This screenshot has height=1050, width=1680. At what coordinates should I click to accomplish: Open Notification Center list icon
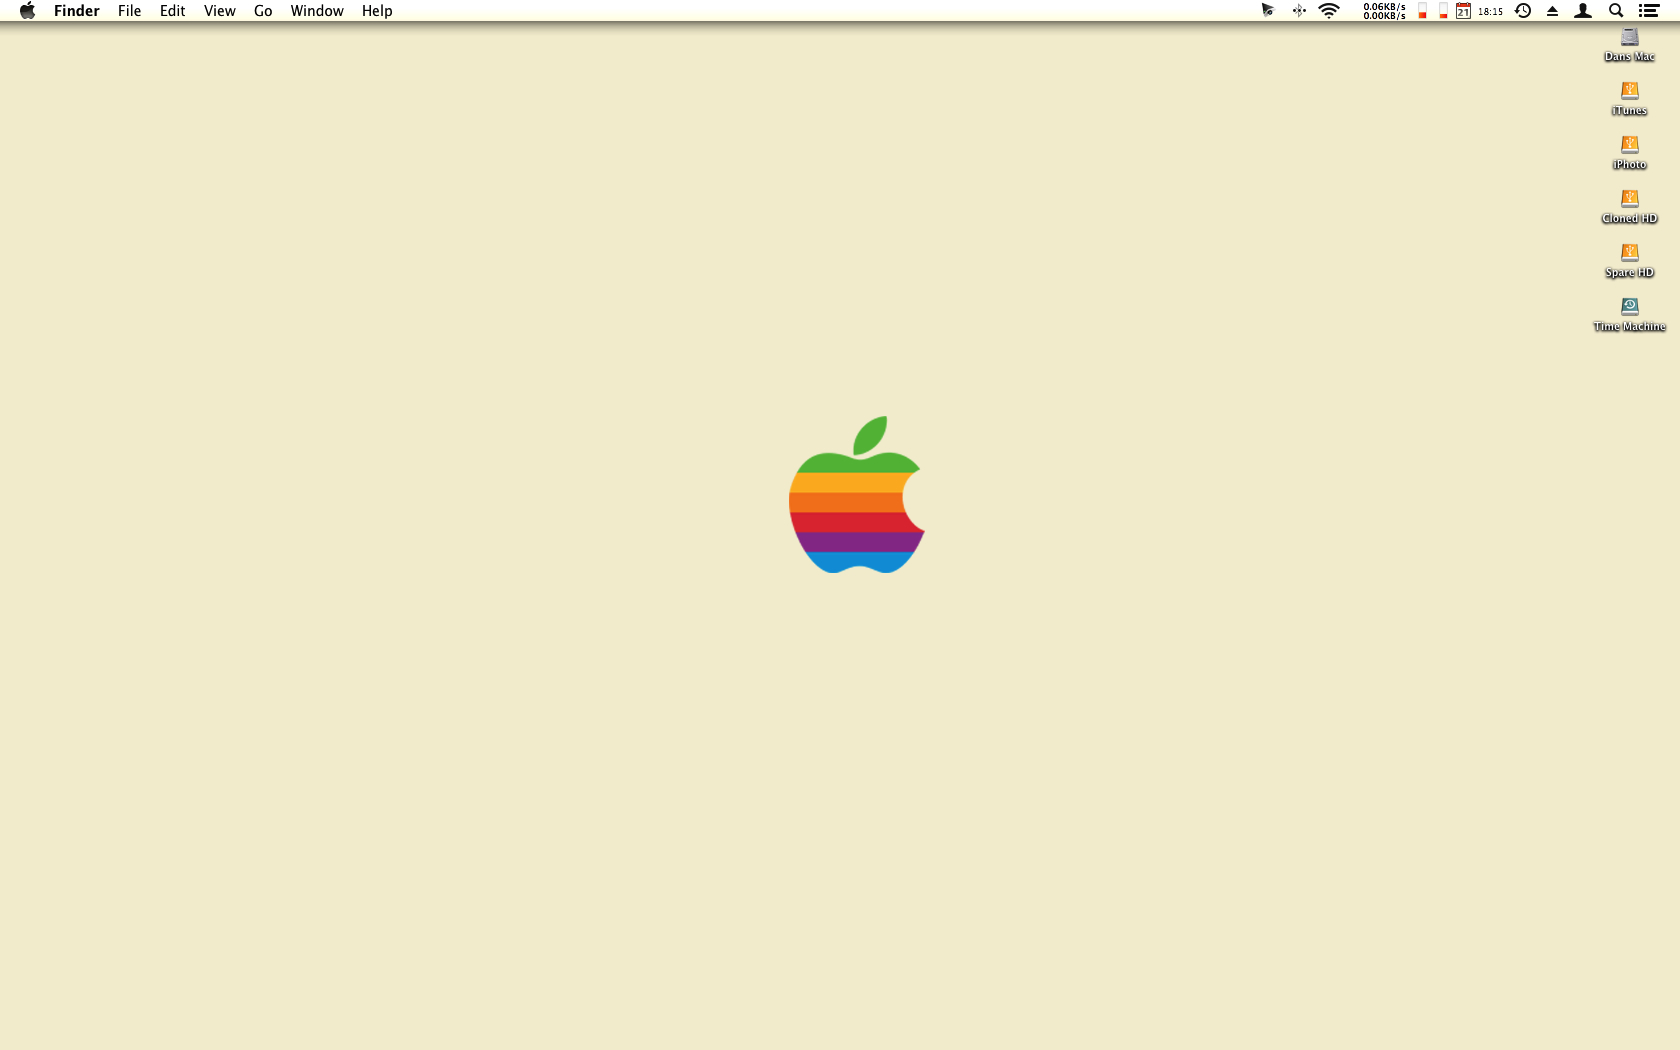coord(1649,11)
